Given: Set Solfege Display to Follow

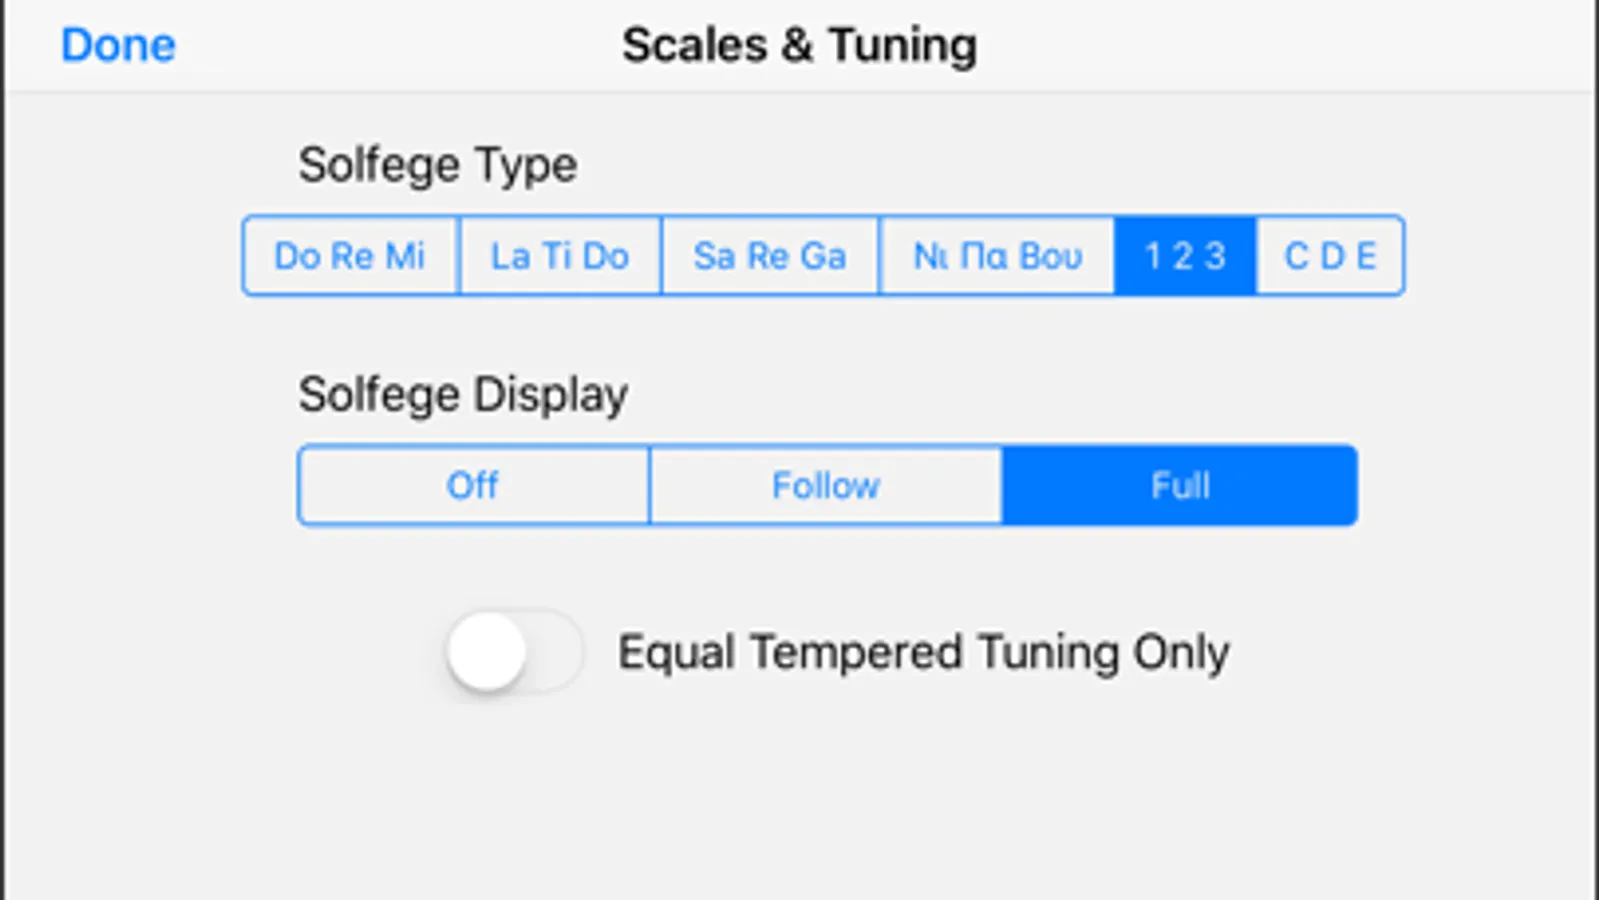Looking at the screenshot, I should pos(826,486).
